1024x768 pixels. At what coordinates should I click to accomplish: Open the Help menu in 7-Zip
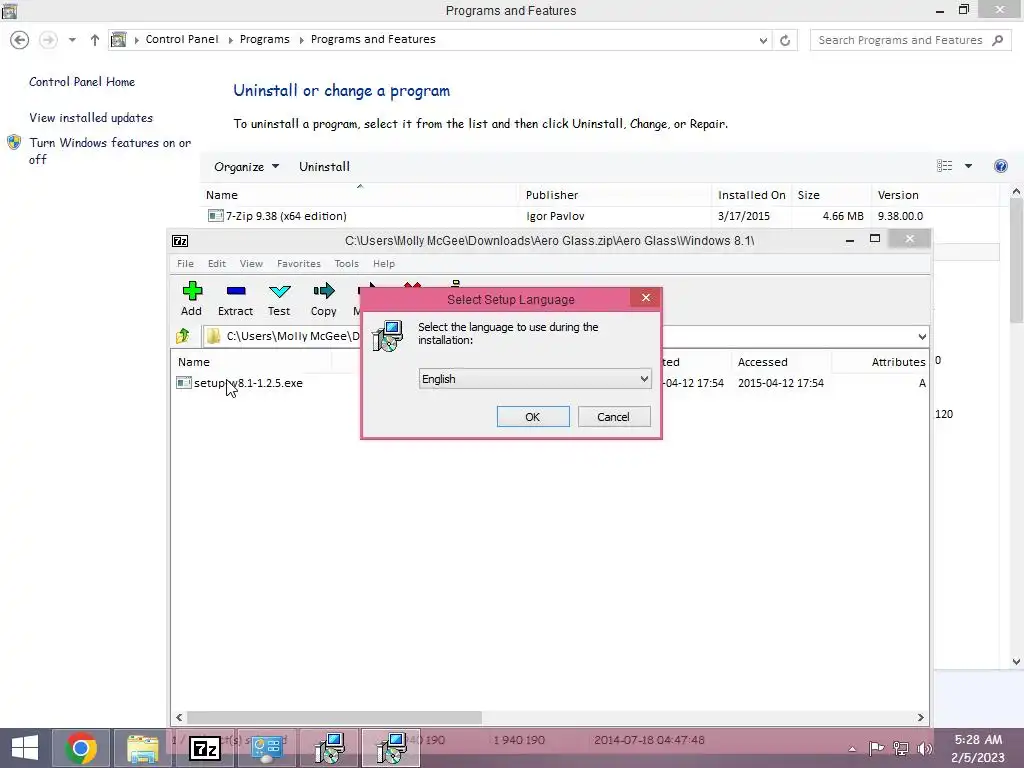pyautogui.click(x=383, y=263)
